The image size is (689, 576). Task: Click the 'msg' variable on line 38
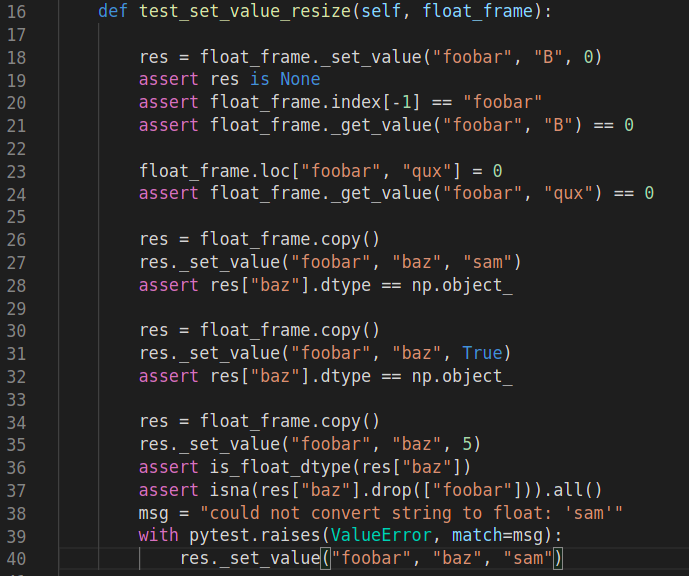[x=154, y=514]
